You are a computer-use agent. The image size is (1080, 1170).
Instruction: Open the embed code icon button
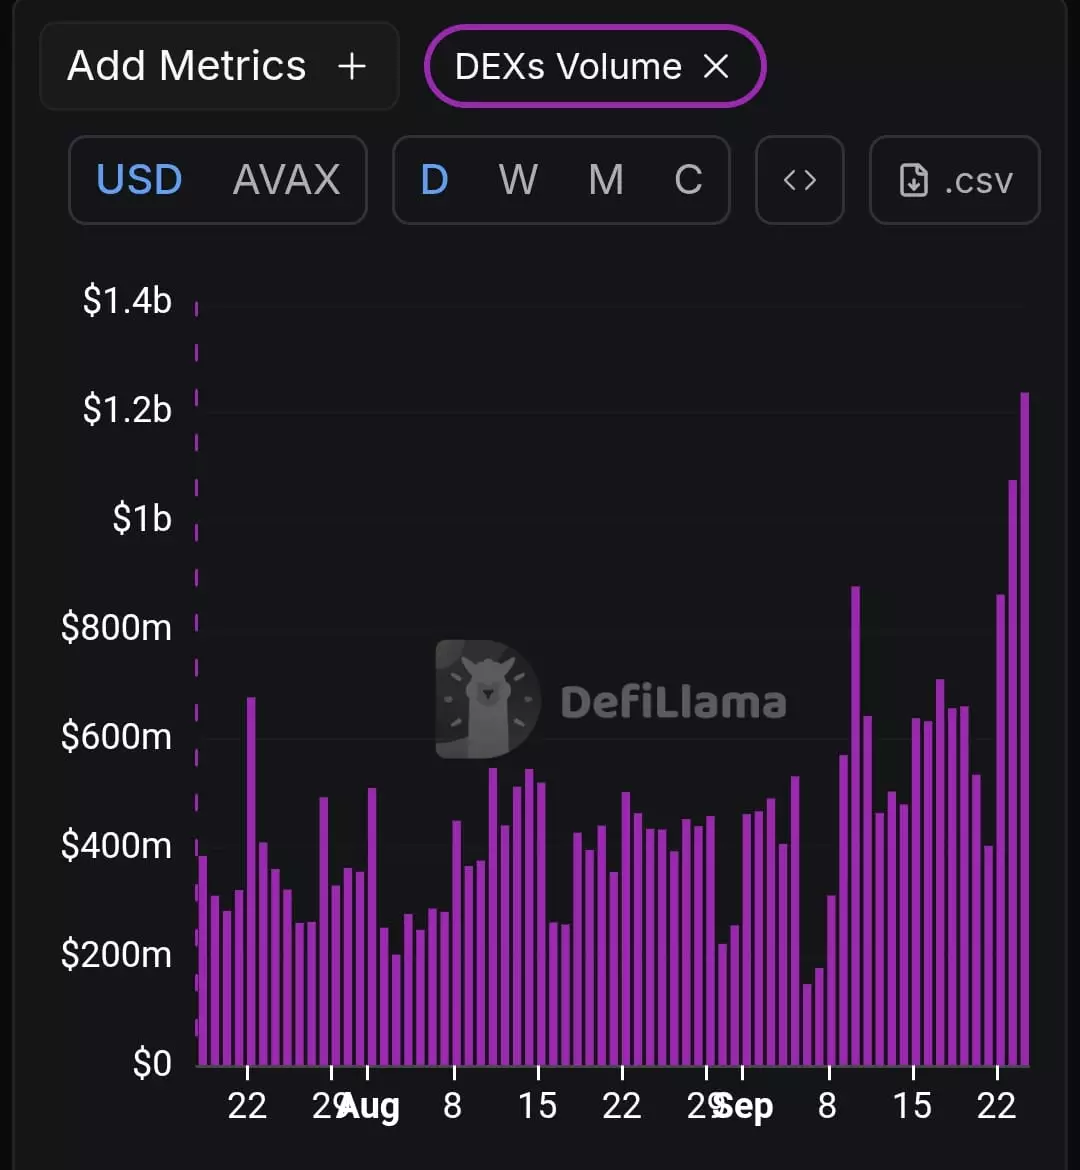click(799, 180)
